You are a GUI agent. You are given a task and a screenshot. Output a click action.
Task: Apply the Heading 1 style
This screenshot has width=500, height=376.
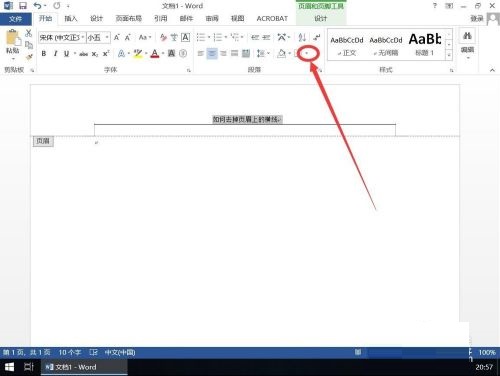pyautogui.click(x=425, y=45)
